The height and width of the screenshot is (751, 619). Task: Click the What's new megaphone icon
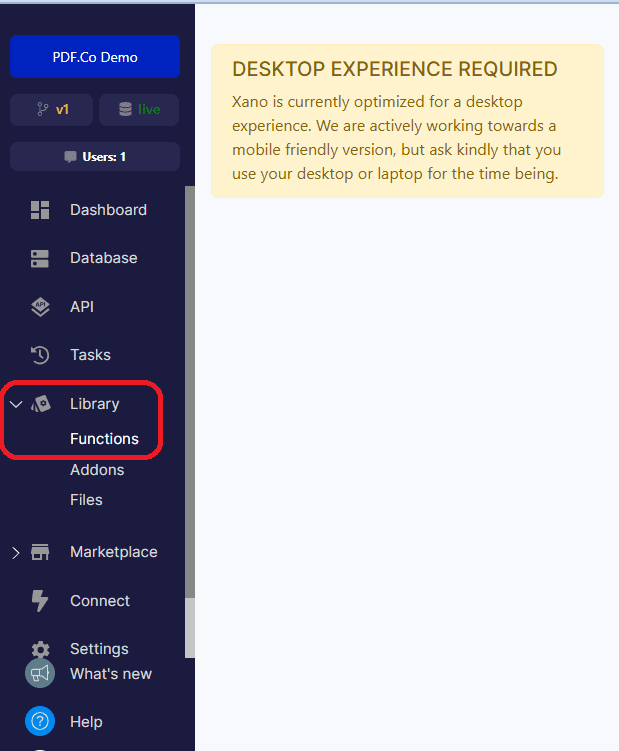tap(40, 674)
